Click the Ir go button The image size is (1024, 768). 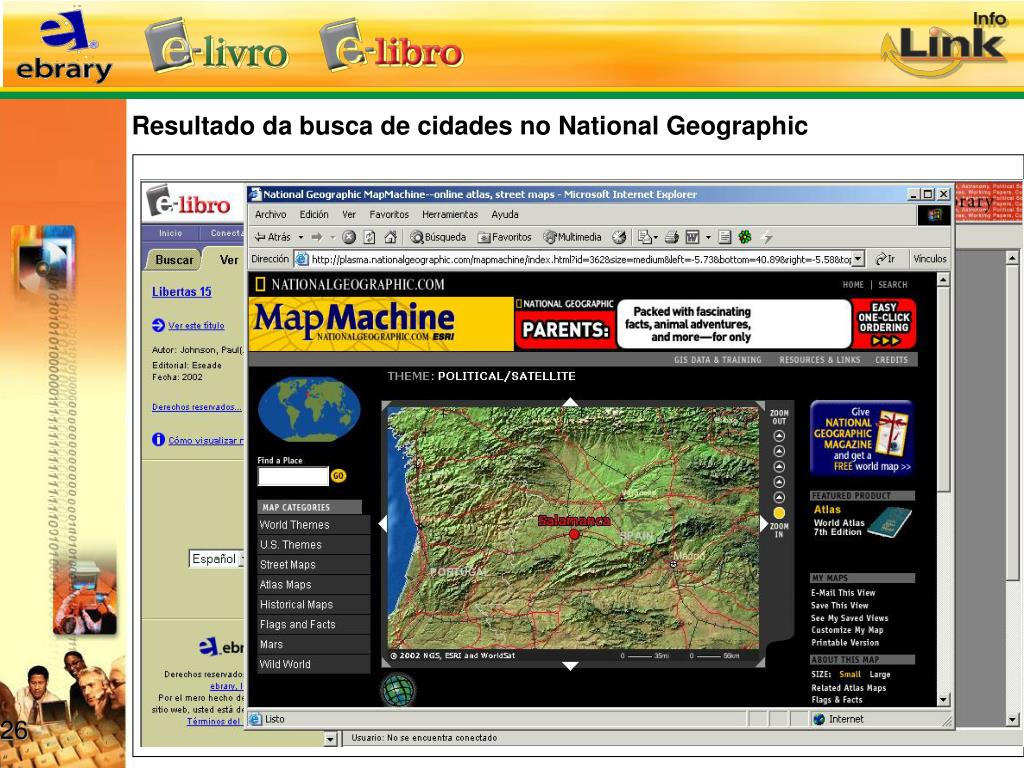(886, 259)
